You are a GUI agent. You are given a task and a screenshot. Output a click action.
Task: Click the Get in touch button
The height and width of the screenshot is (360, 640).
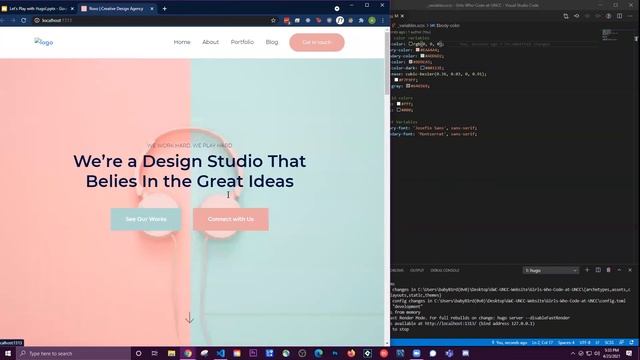317,42
